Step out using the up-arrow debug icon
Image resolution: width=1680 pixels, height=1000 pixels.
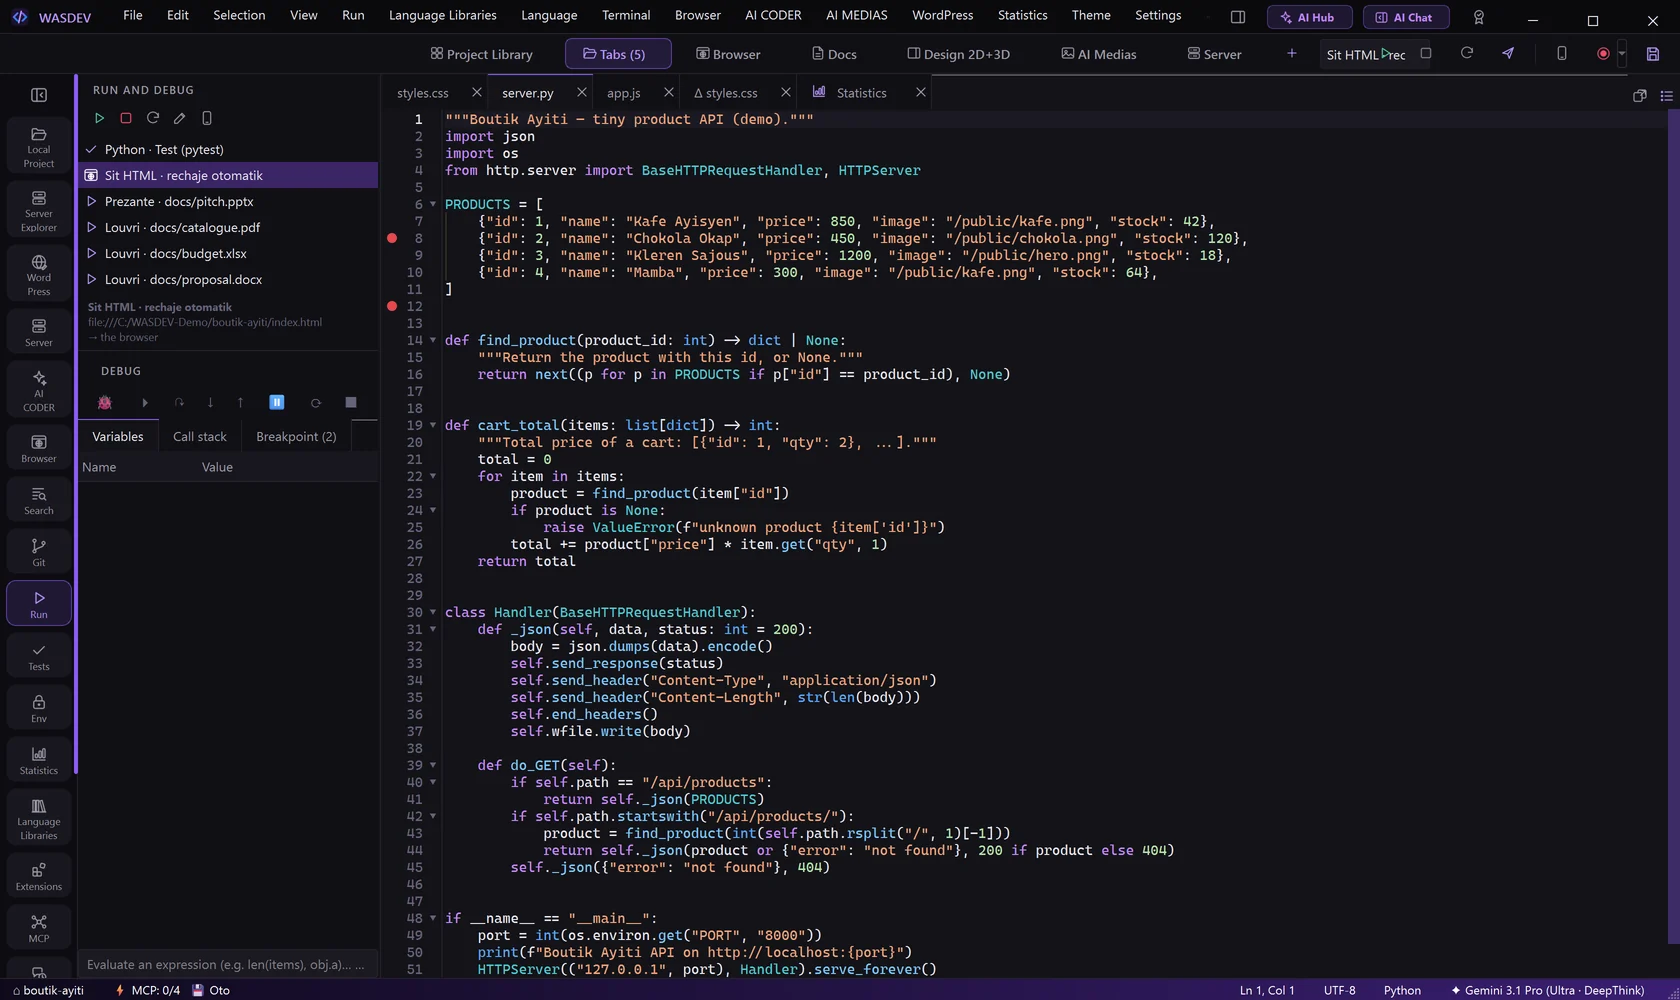pyautogui.click(x=240, y=402)
